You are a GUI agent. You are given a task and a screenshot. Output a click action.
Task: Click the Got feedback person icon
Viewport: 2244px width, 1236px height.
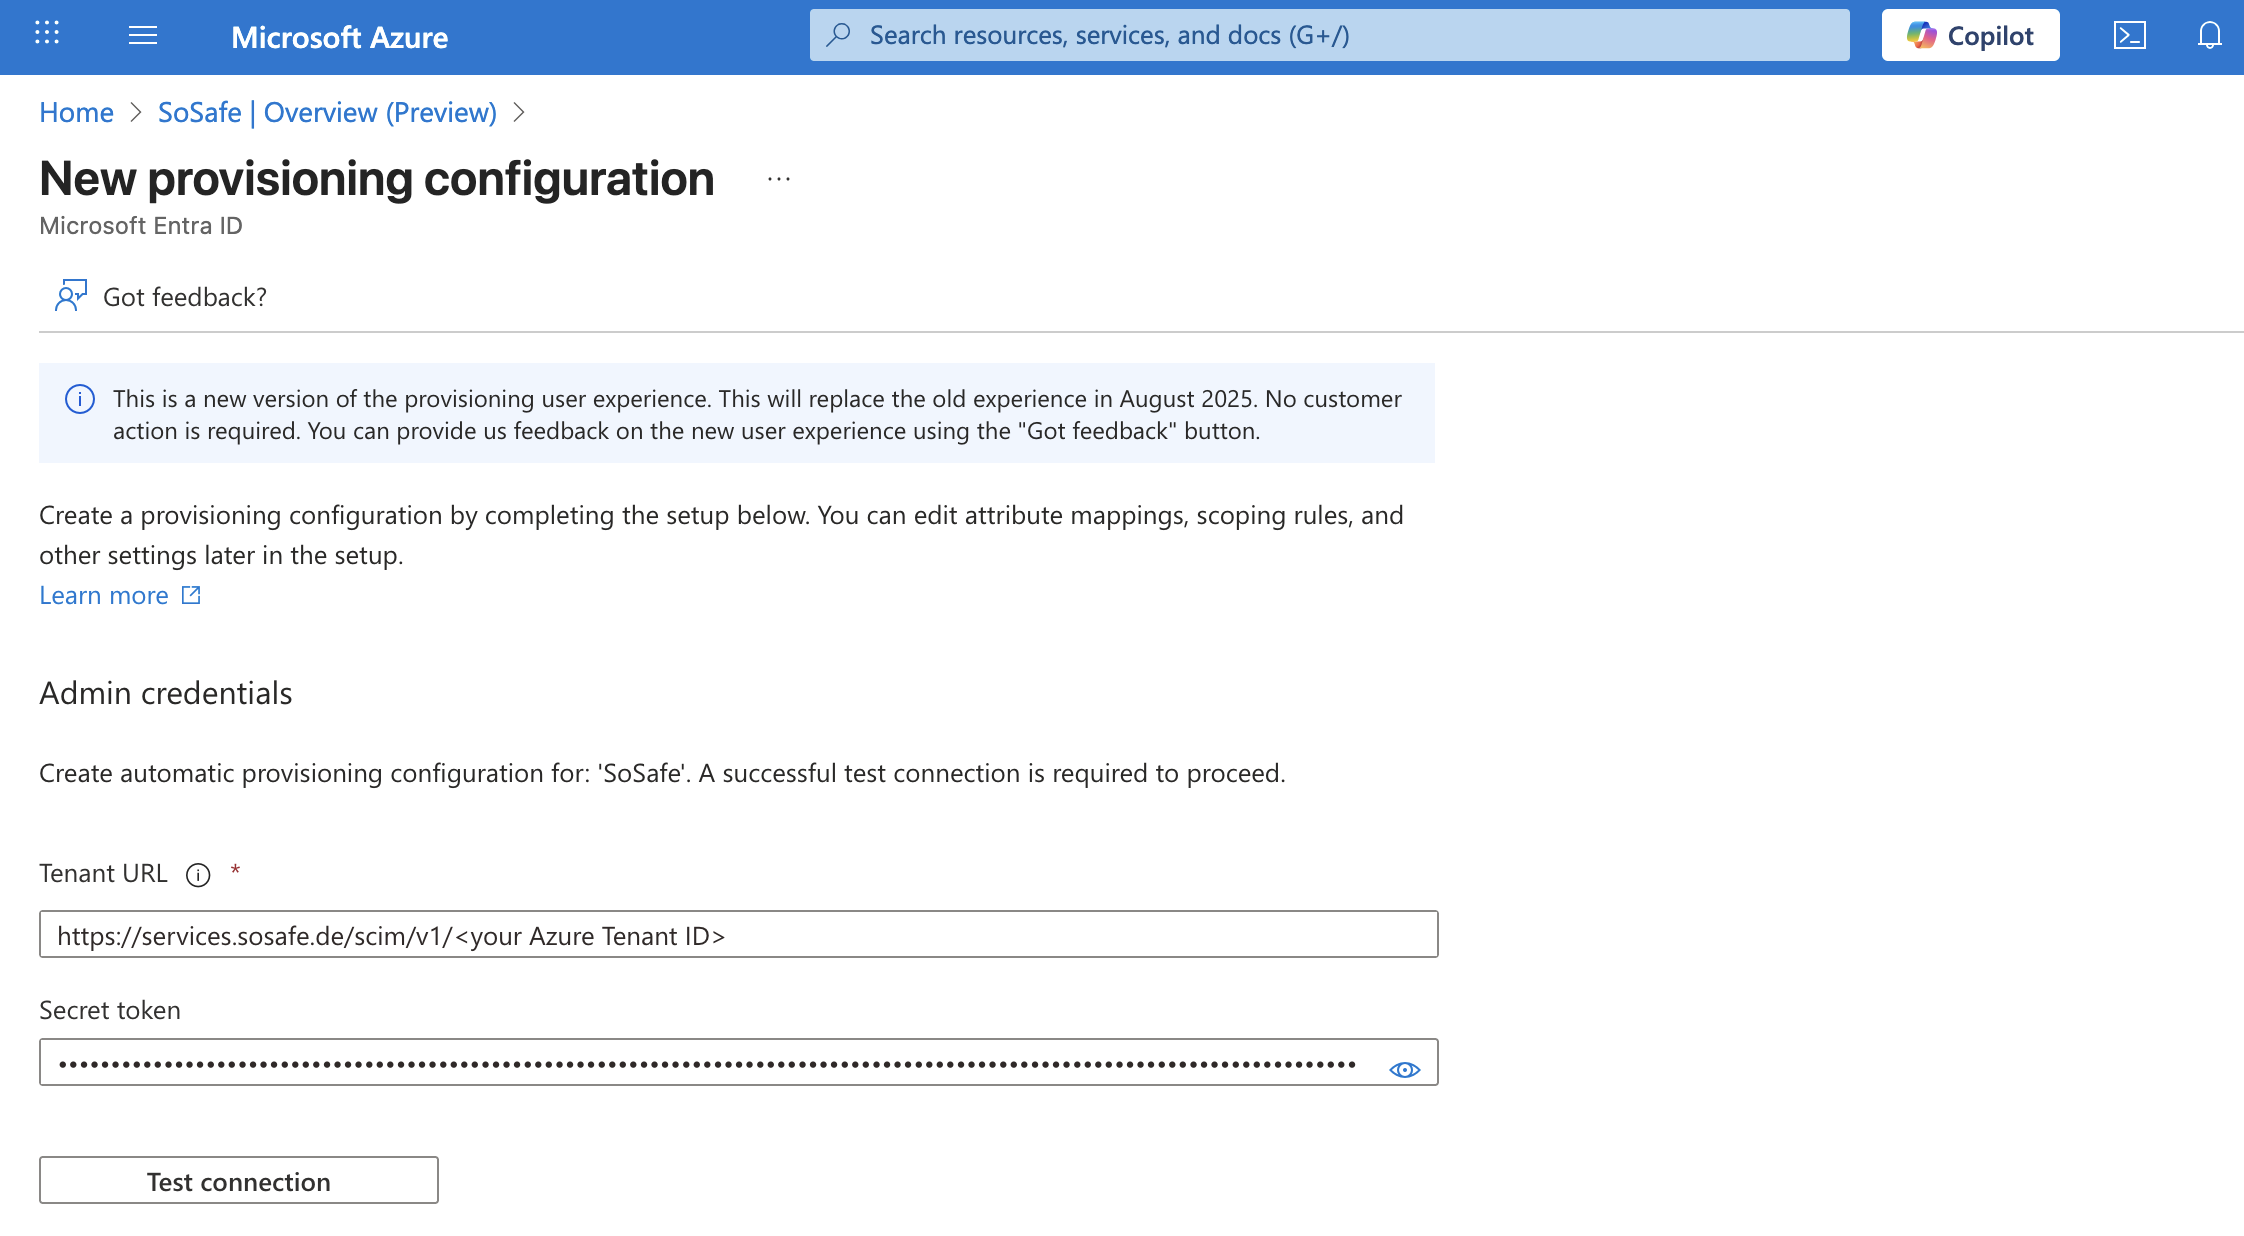point(70,296)
